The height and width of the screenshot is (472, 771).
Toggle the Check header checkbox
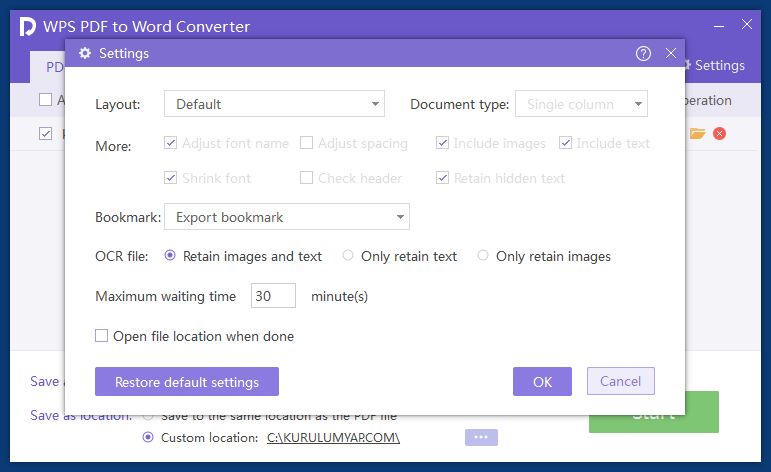pos(306,178)
